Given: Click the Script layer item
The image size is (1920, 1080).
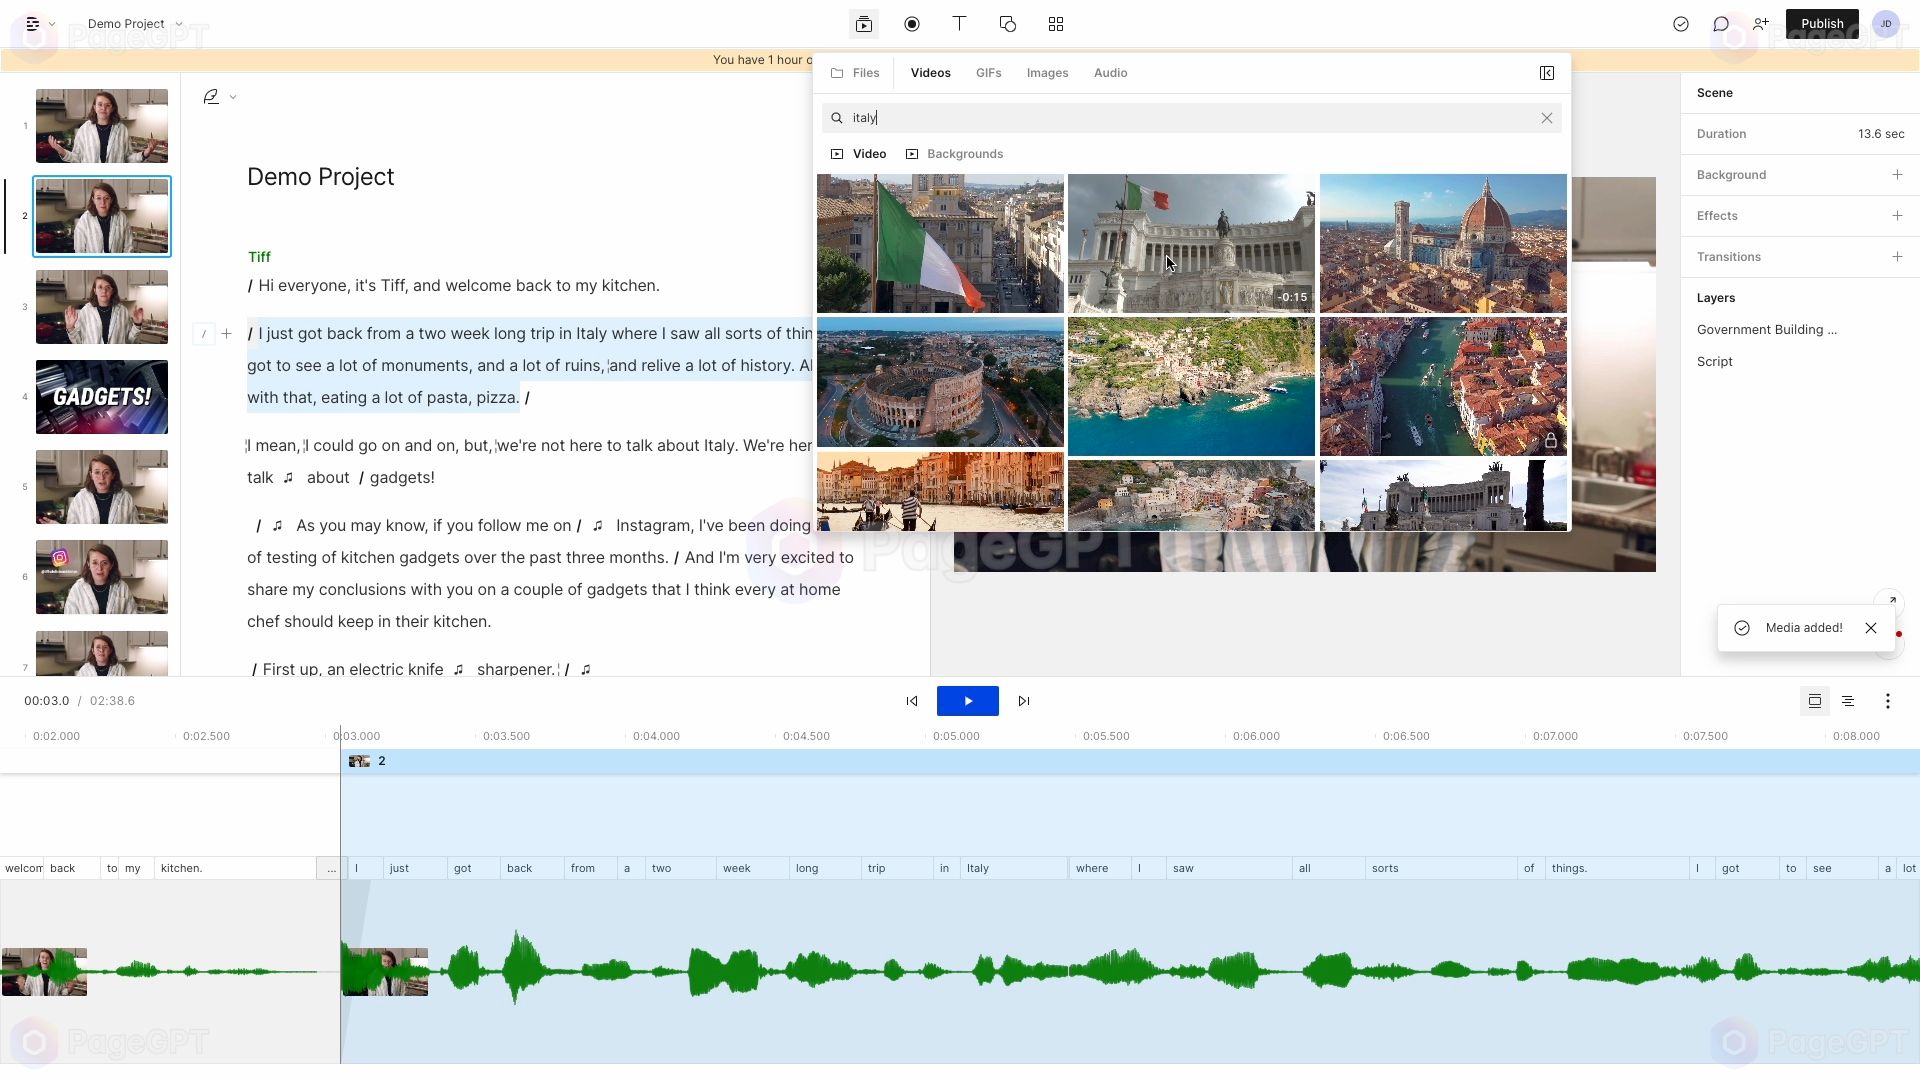Looking at the screenshot, I should (x=1714, y=360).
